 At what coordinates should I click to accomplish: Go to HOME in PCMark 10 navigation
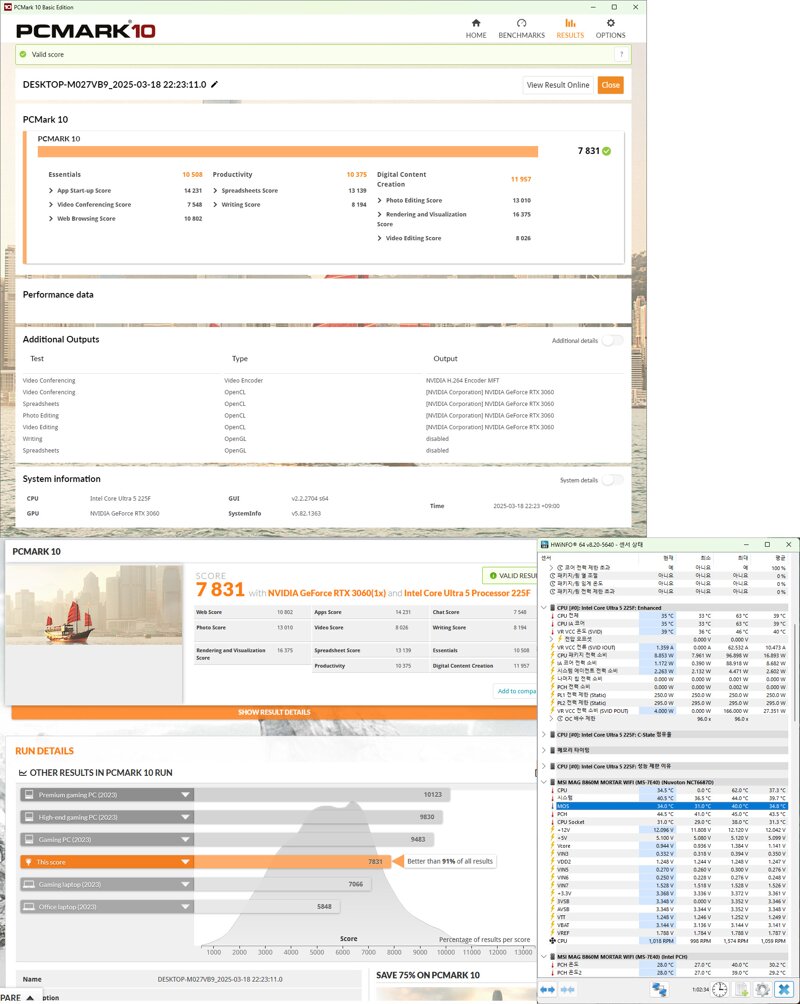tap(476, 29)
